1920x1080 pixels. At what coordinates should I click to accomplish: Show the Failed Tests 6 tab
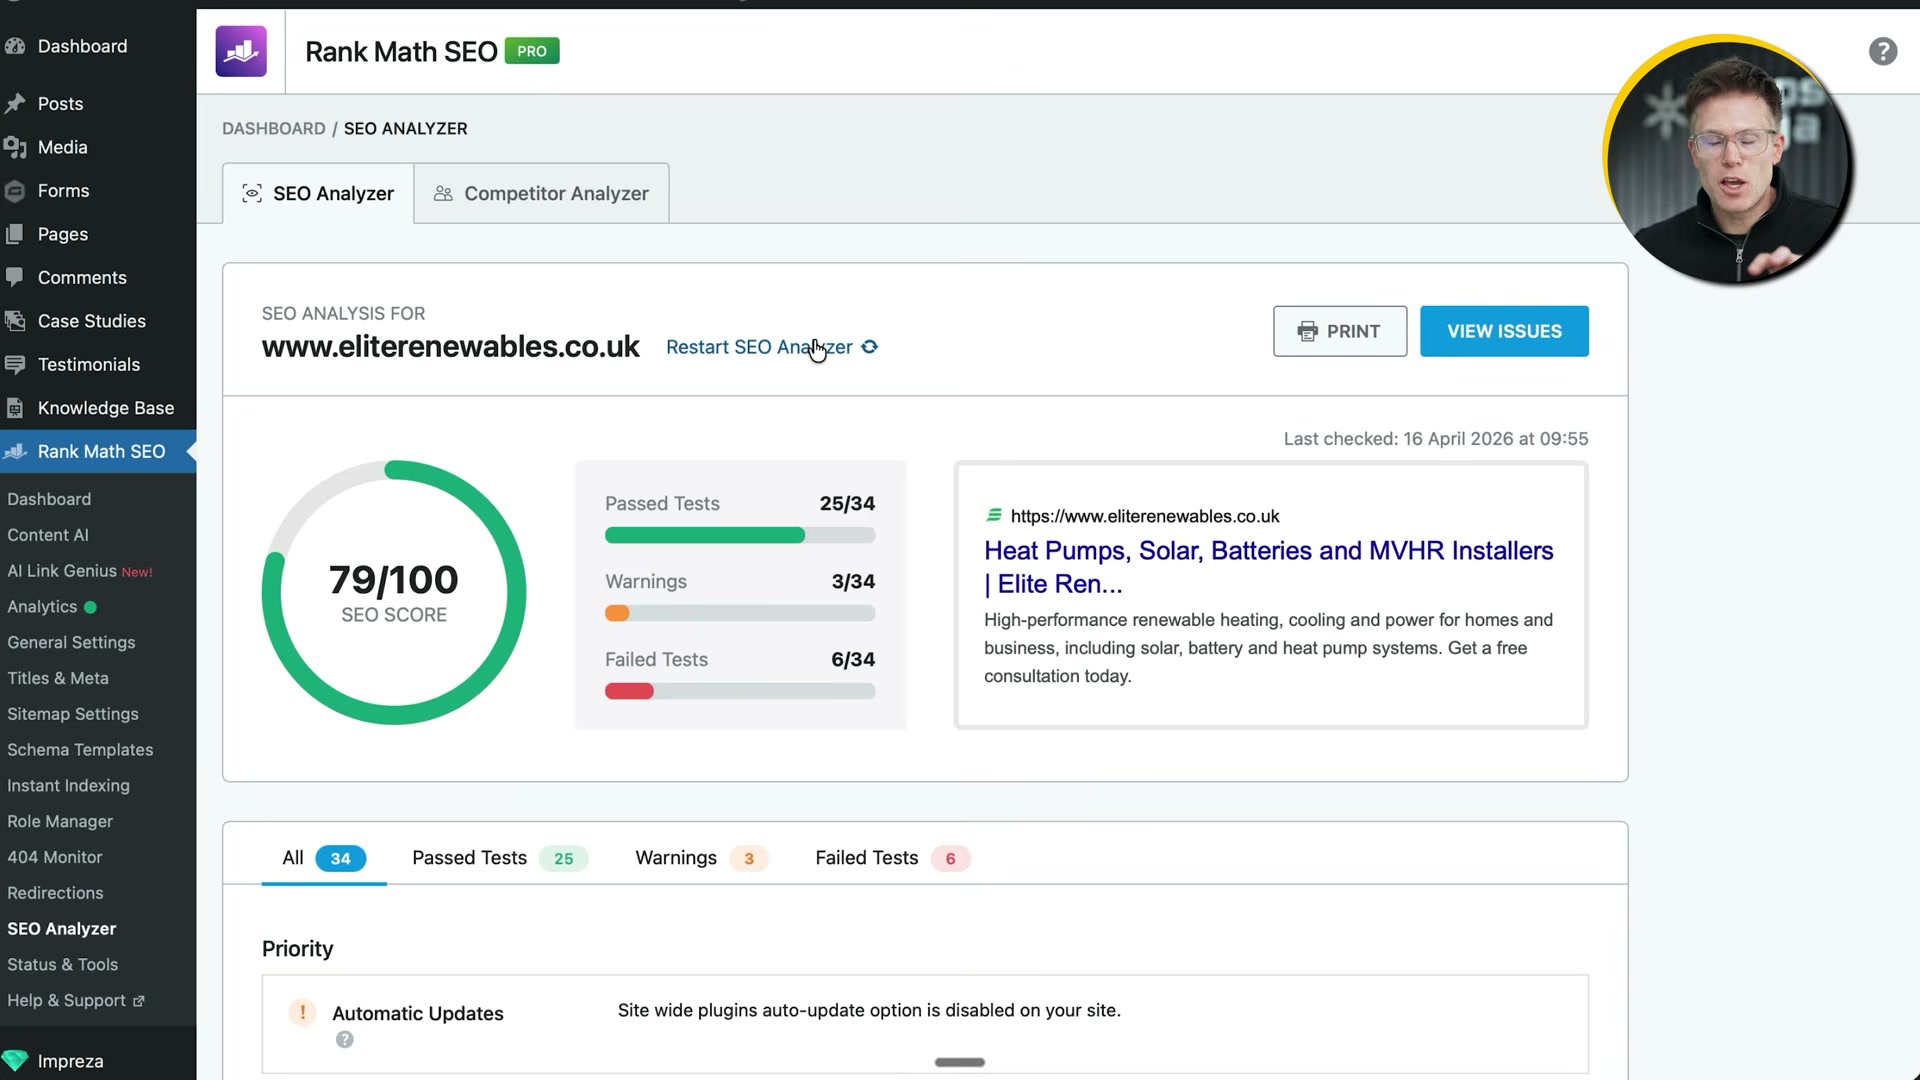tap(892, 858)
